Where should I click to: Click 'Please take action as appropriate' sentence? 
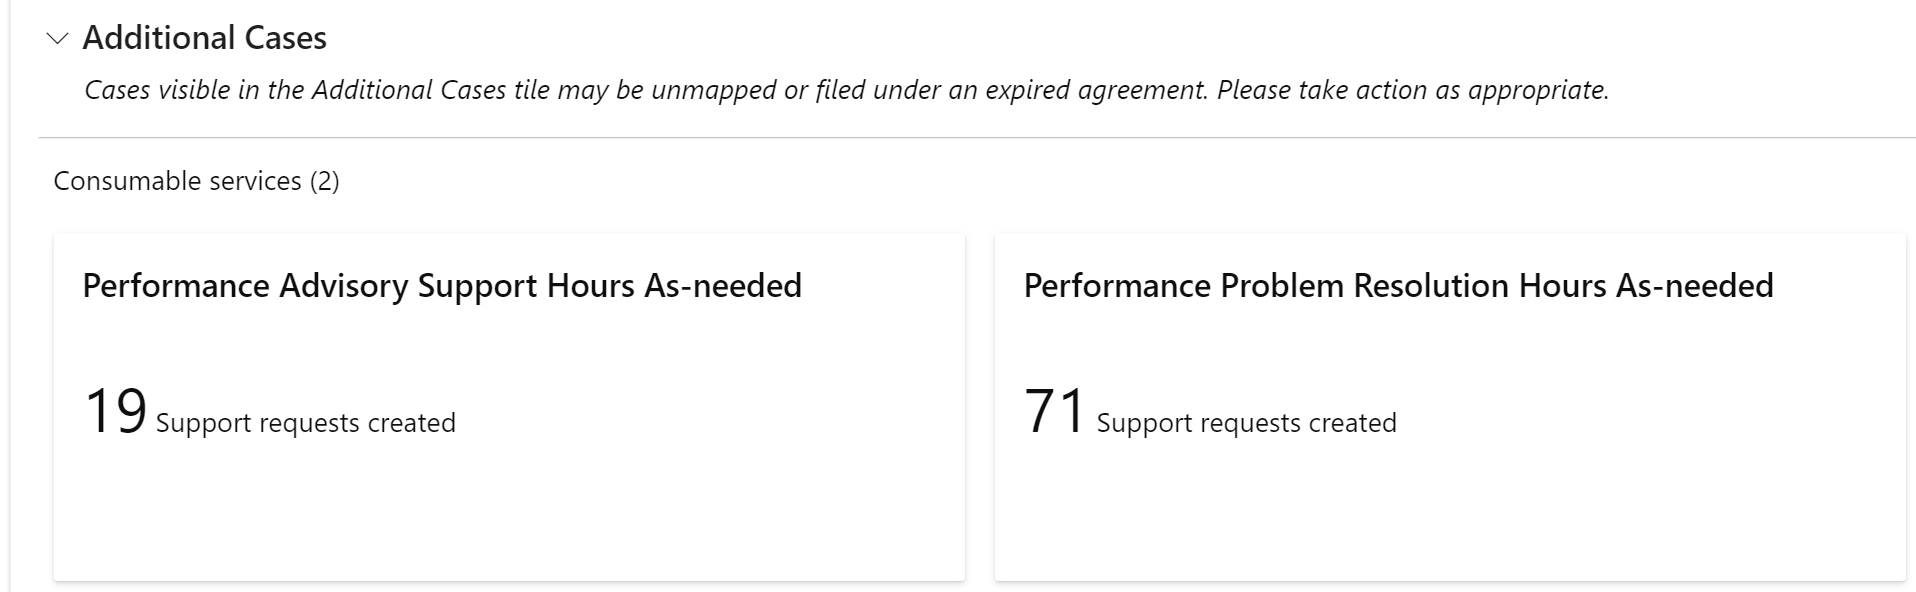[1413, 90]
